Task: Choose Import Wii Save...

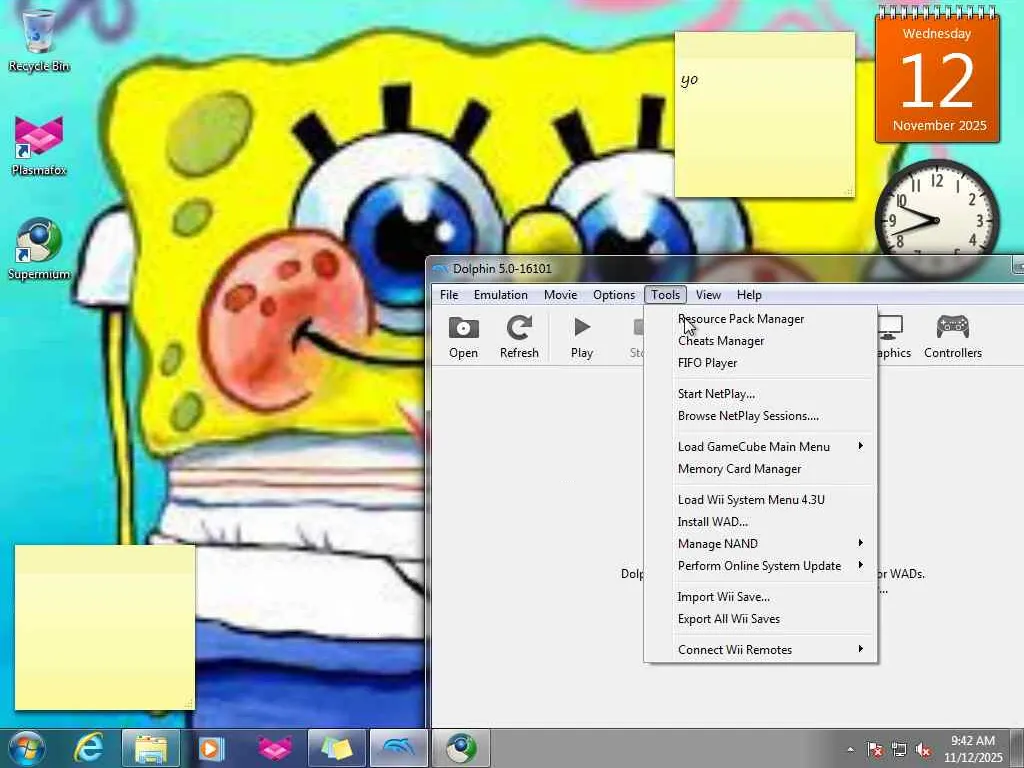Action: pyautogui.click(x=760, y=597)
